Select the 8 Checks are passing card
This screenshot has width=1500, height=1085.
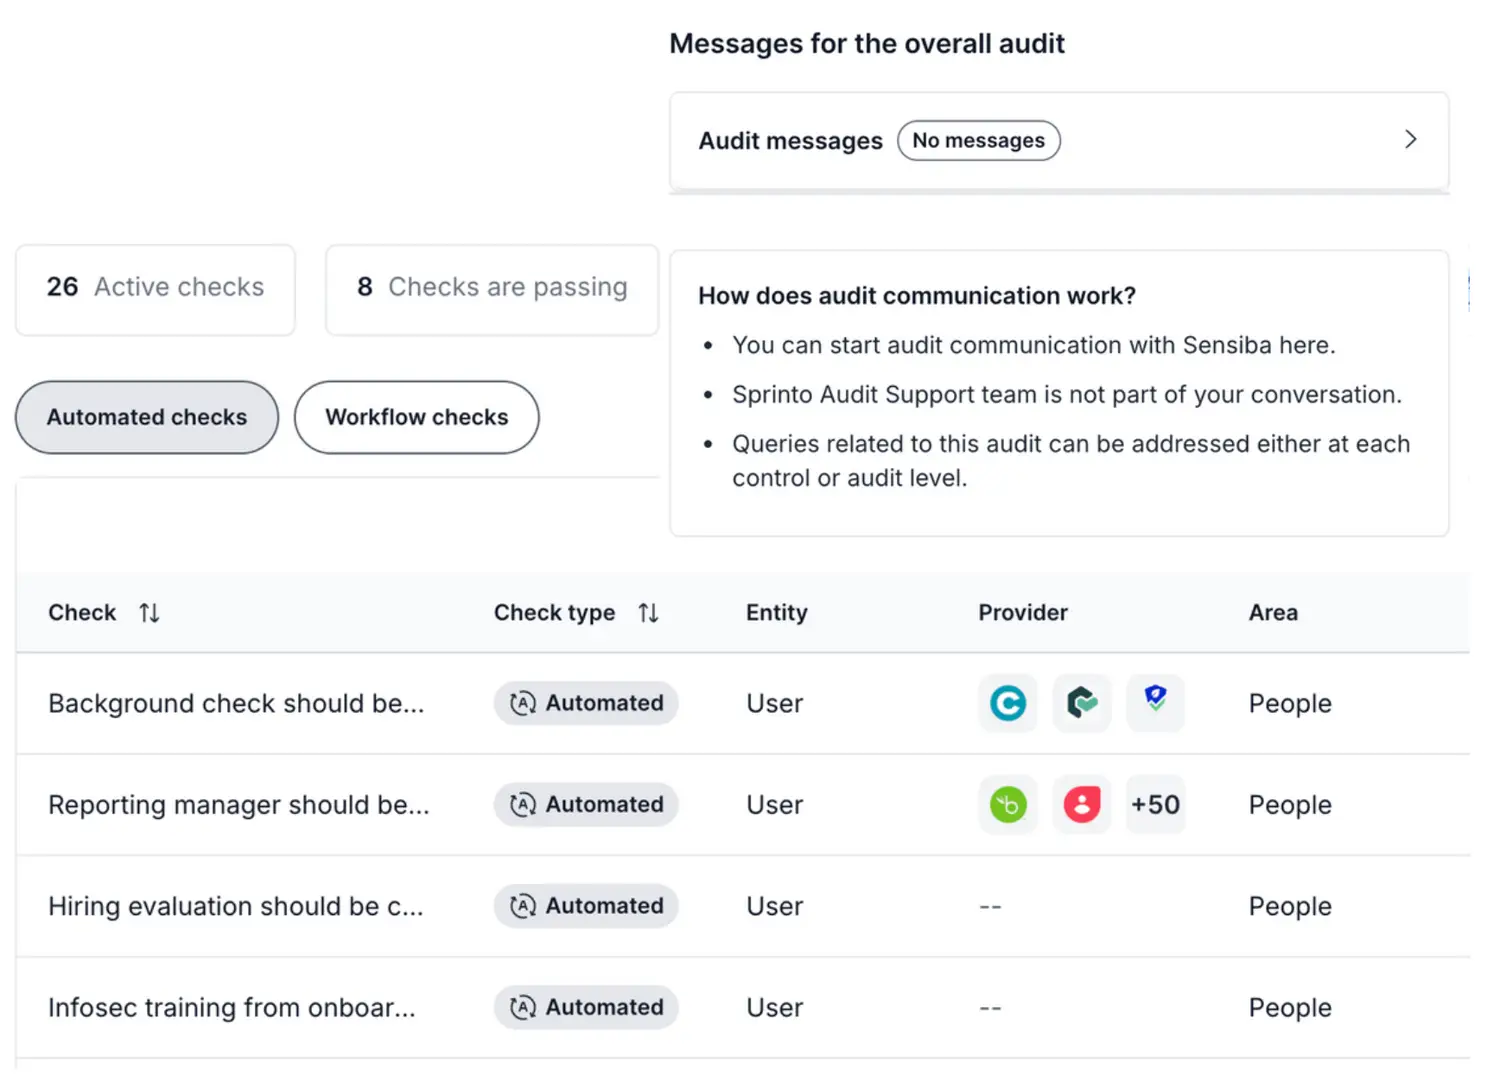click(x=492, y=288)
